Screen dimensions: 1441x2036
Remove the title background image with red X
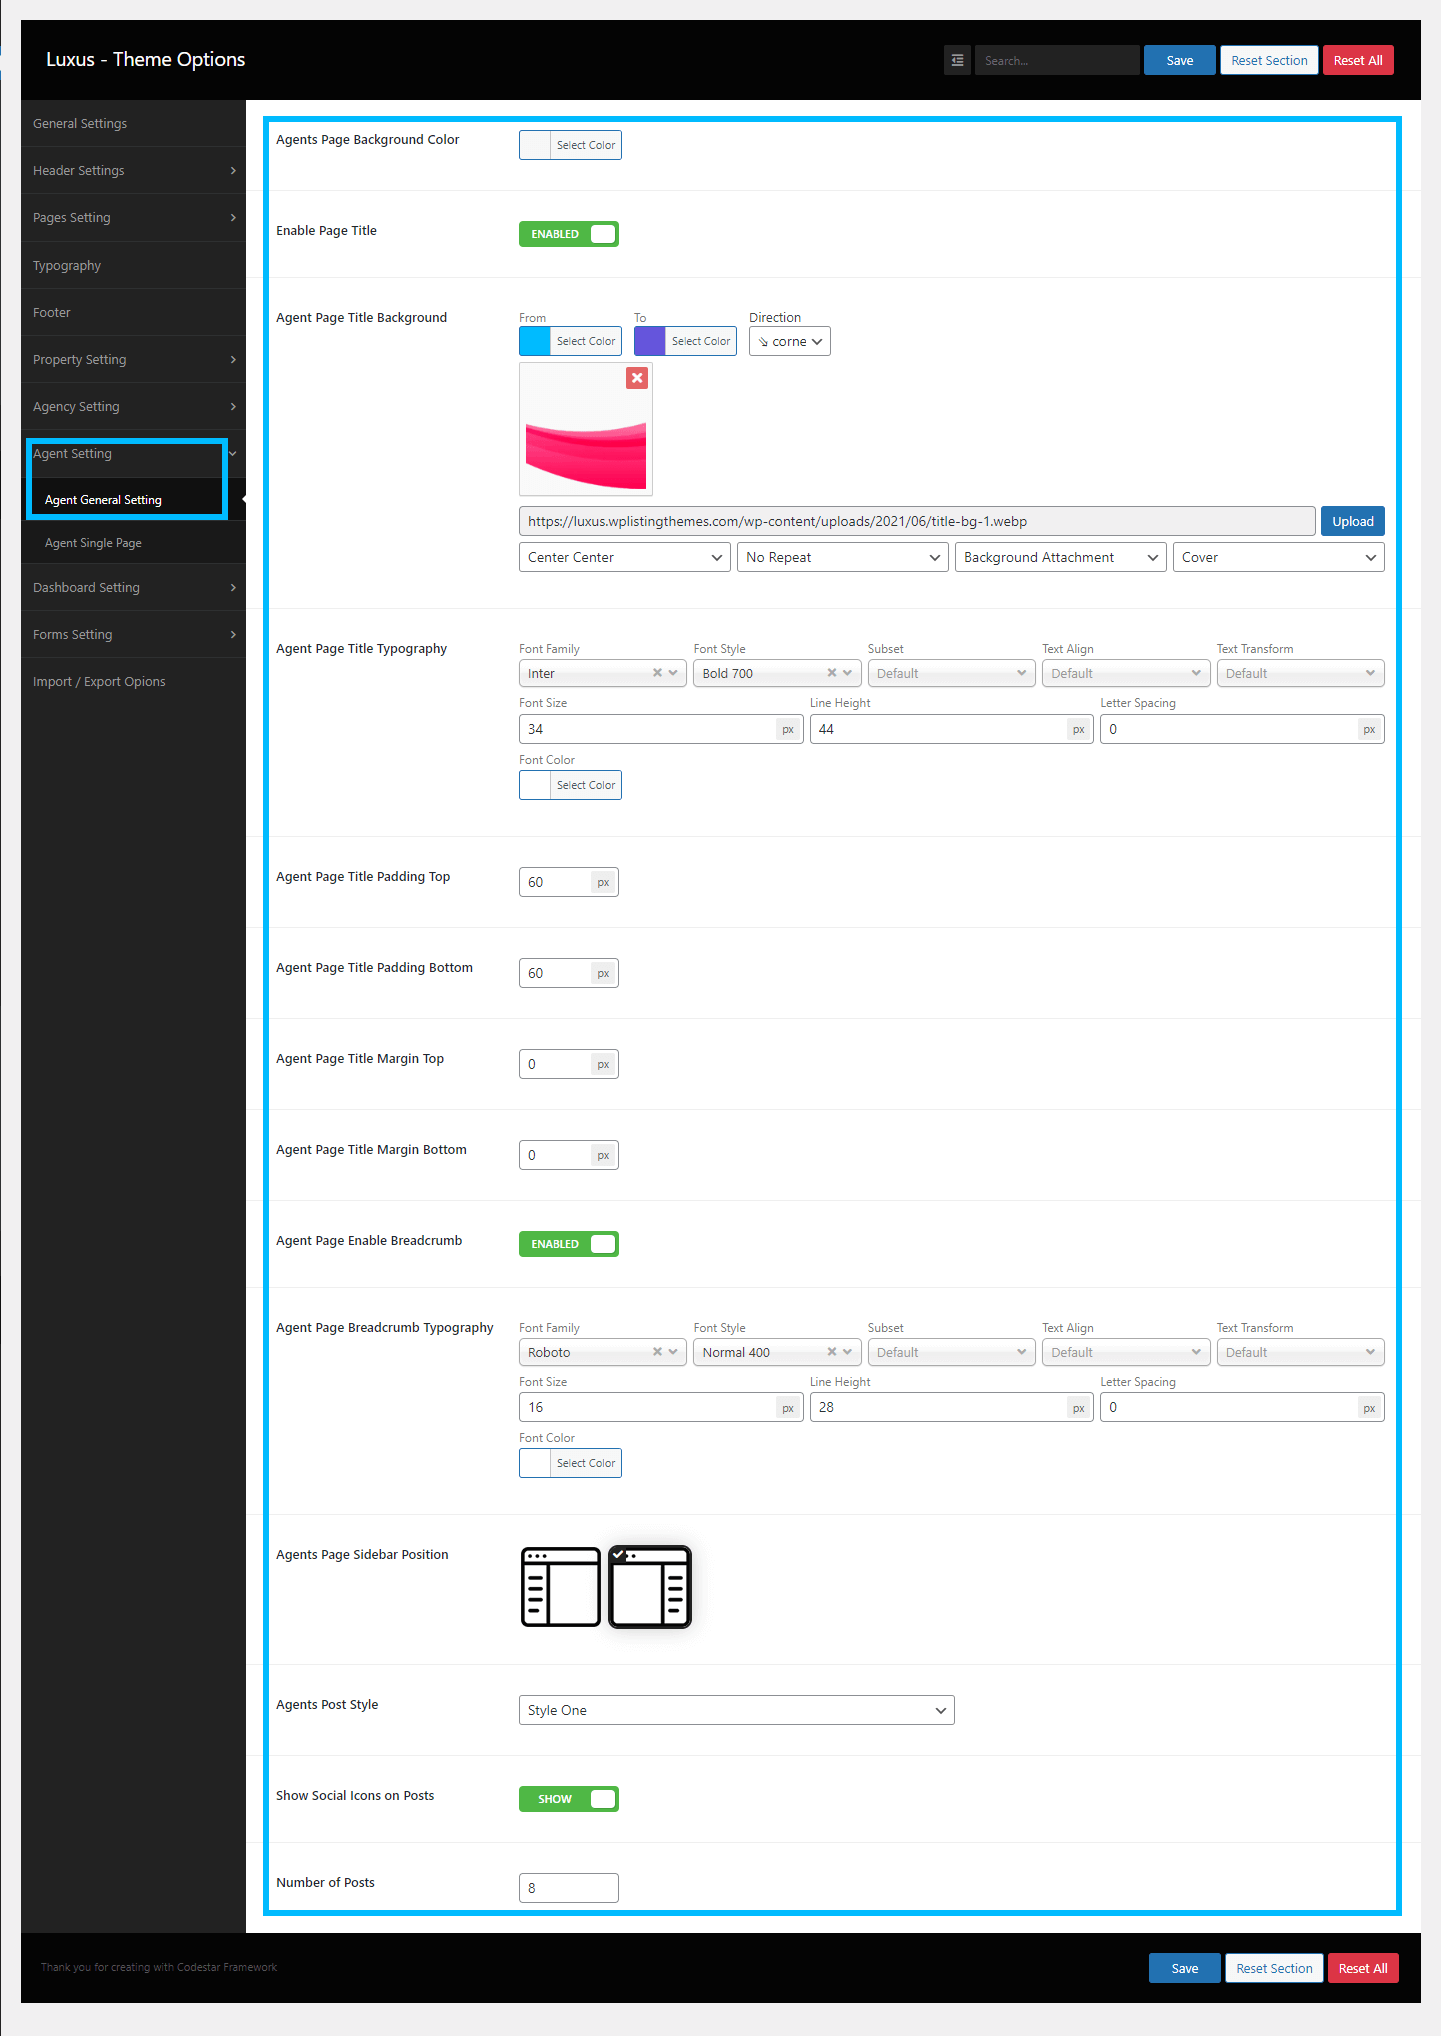(x=637, y=378)
